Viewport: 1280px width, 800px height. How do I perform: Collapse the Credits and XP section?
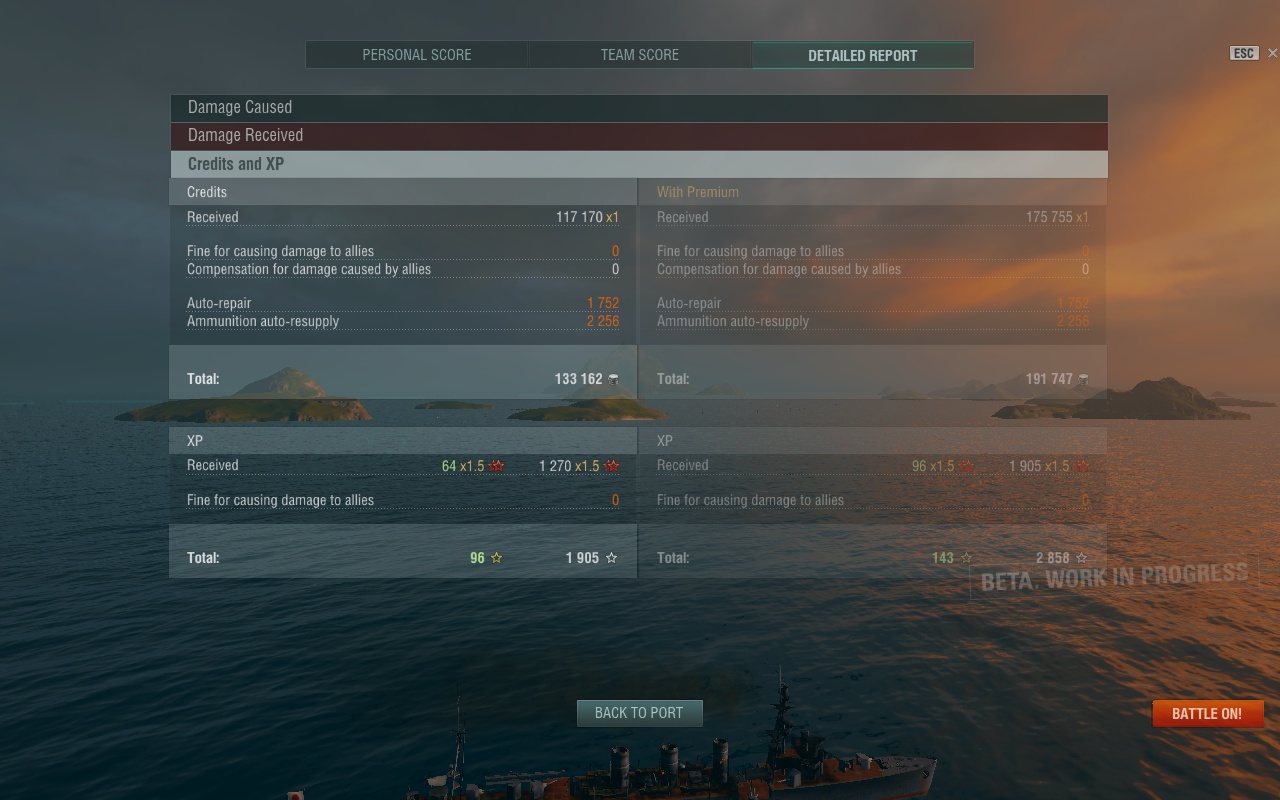pos(639,164)
